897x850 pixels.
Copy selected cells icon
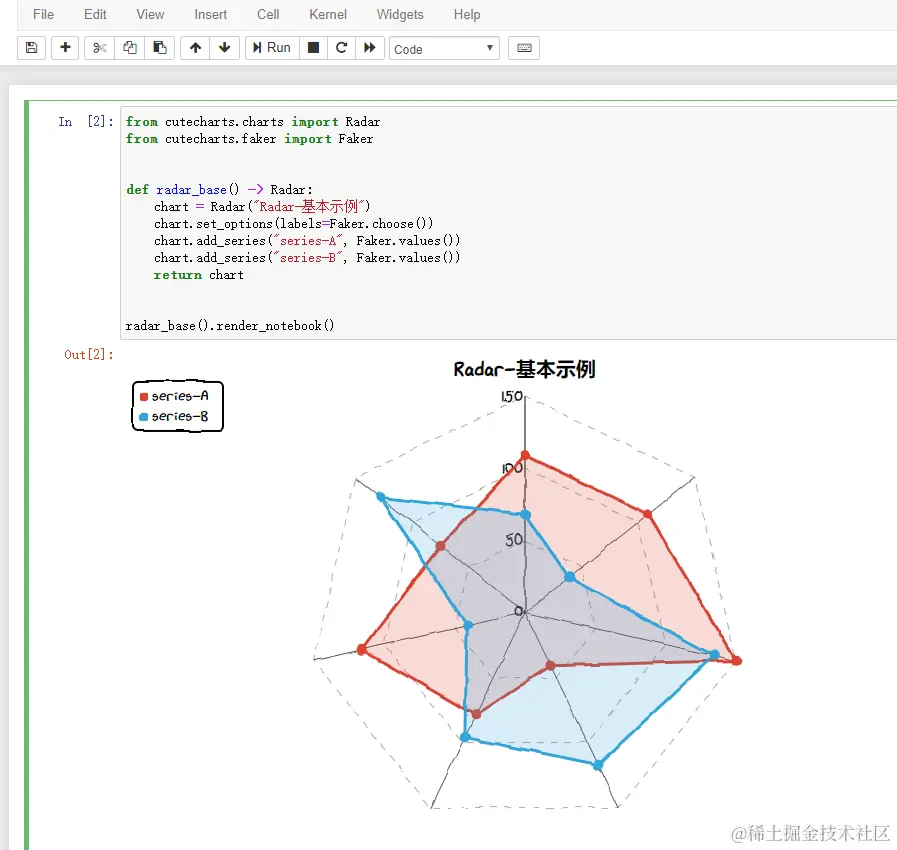(x=130, y=47)
